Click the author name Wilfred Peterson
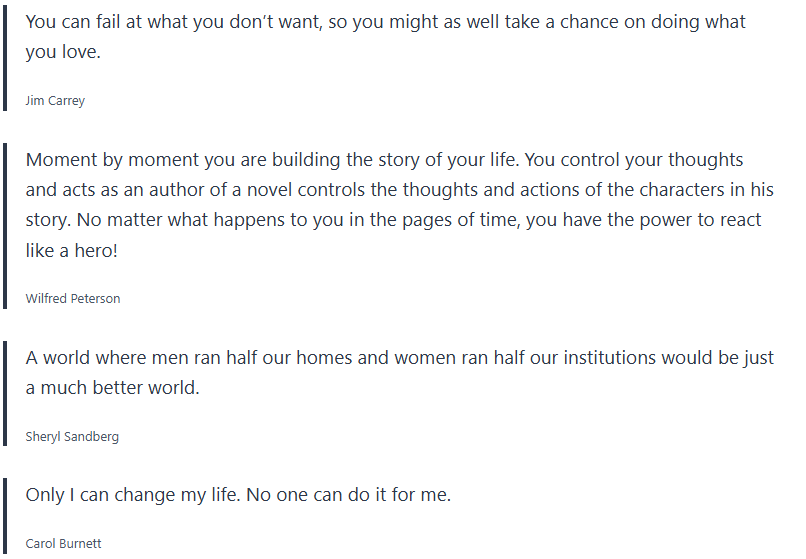Screen dimensions: 806x559 73,298
